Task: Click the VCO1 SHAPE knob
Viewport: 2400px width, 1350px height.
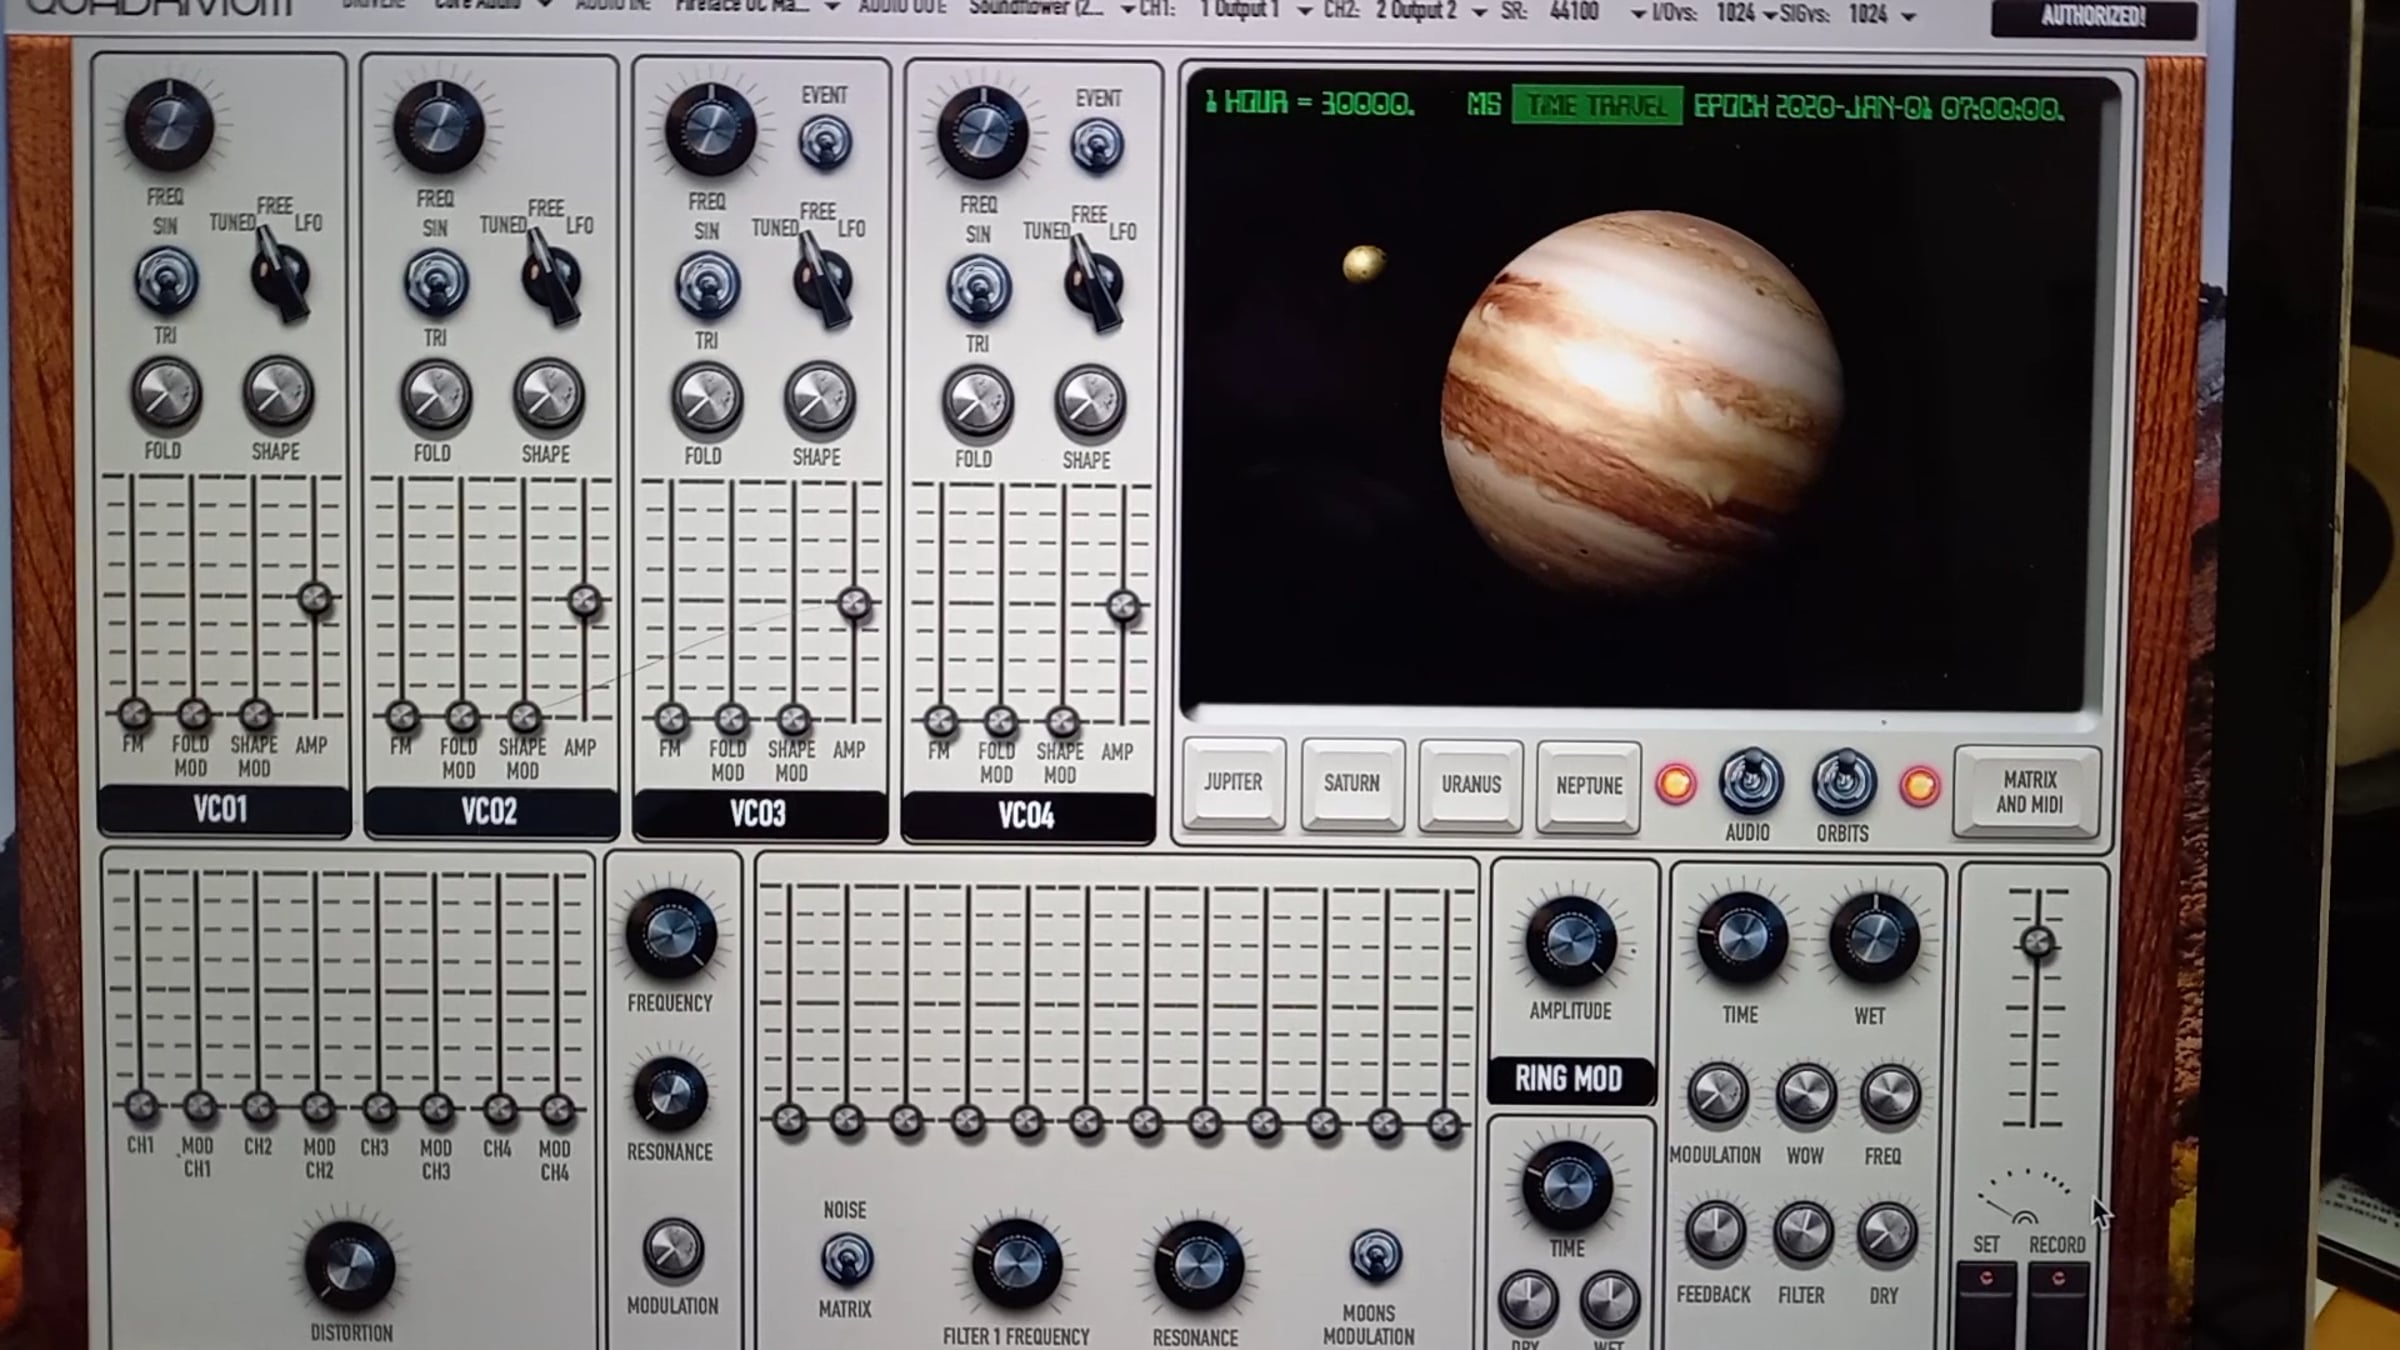Action: 278,392
